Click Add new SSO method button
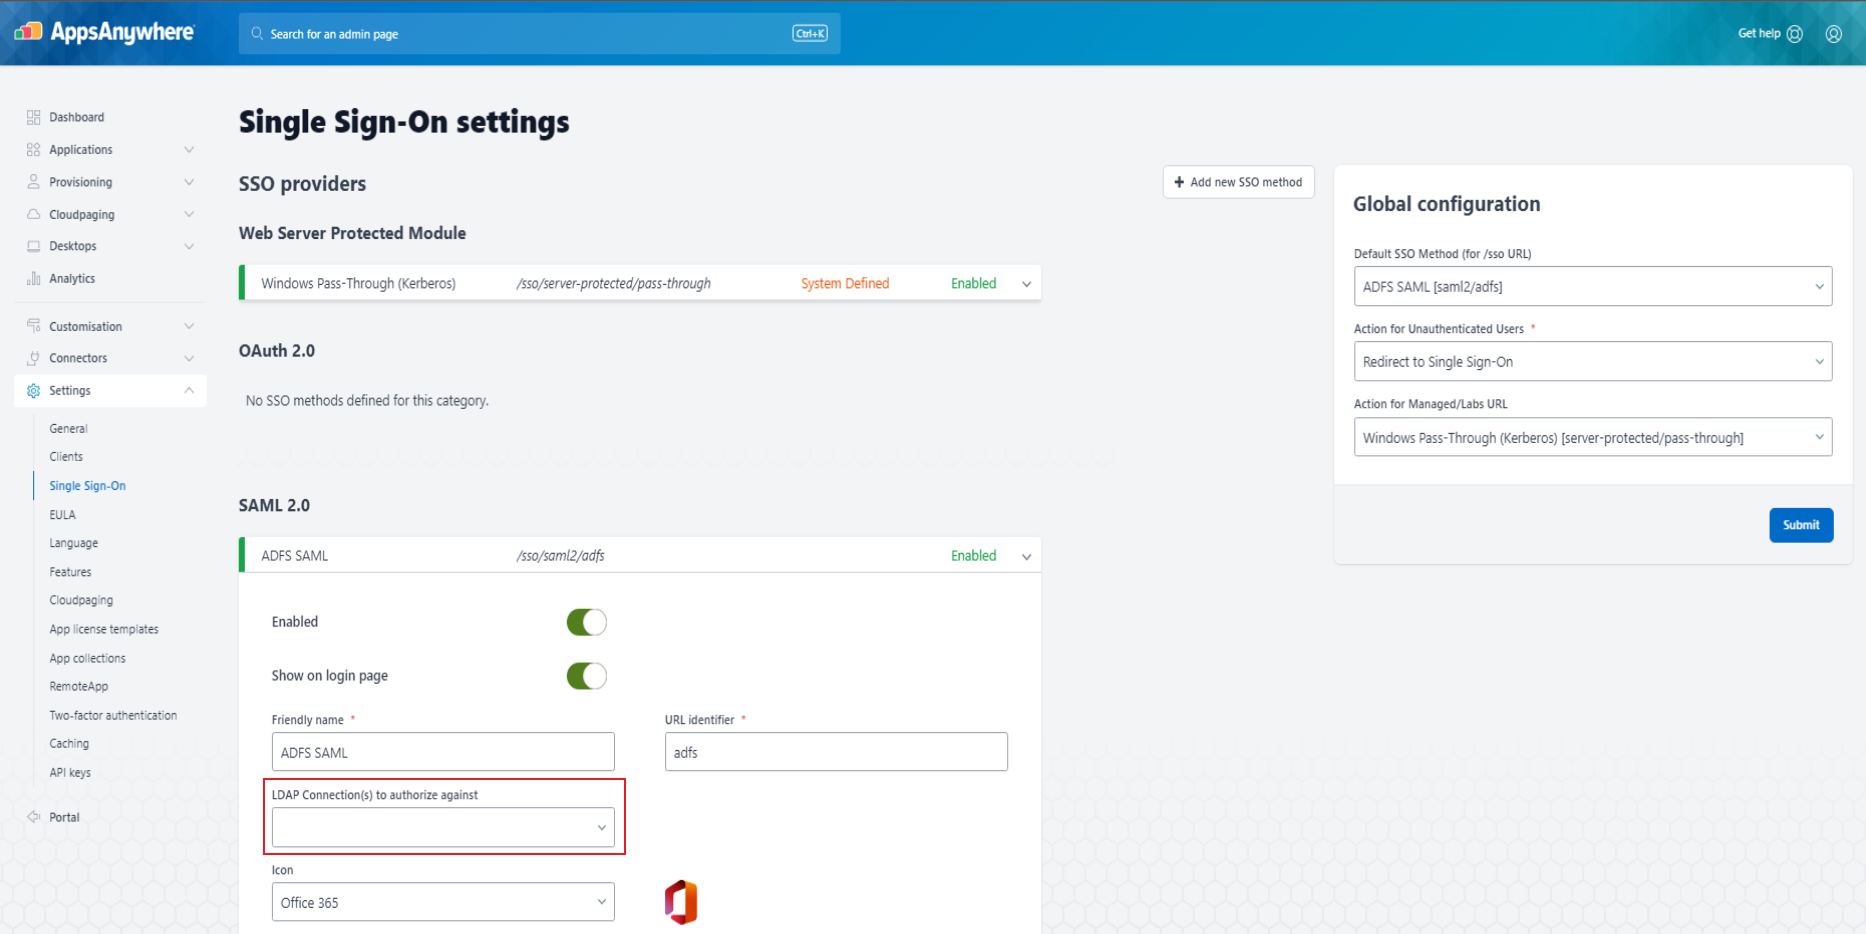Screen dimensions: 1866x934 point(1238,182)
